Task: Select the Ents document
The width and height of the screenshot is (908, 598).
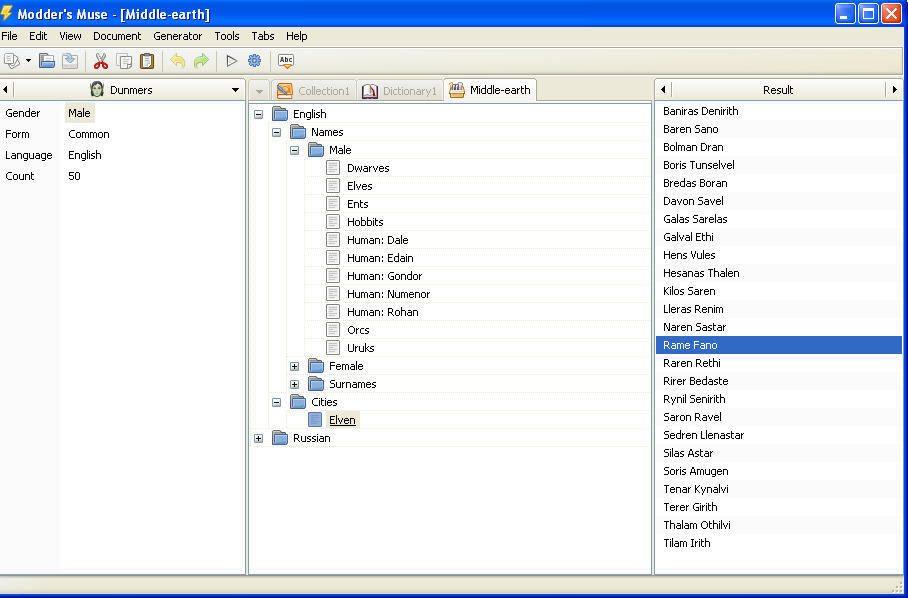Action: click(357, 204)
